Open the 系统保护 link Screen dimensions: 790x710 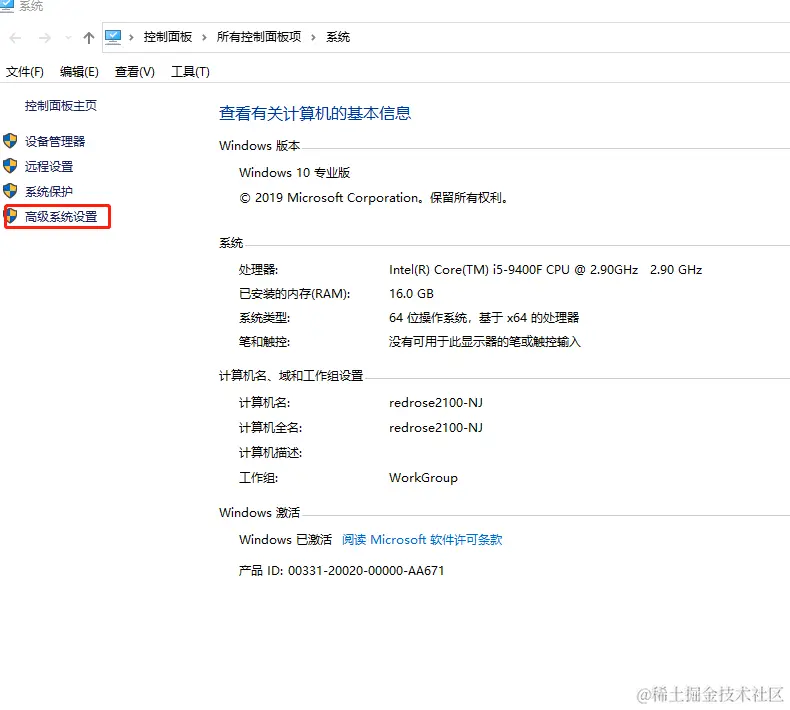(x=49, y=191)
